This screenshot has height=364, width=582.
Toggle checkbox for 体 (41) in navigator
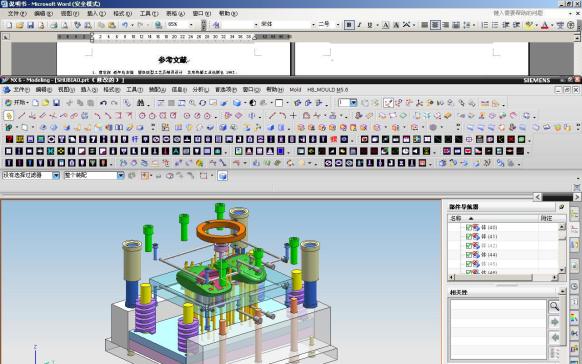[469, 236]
